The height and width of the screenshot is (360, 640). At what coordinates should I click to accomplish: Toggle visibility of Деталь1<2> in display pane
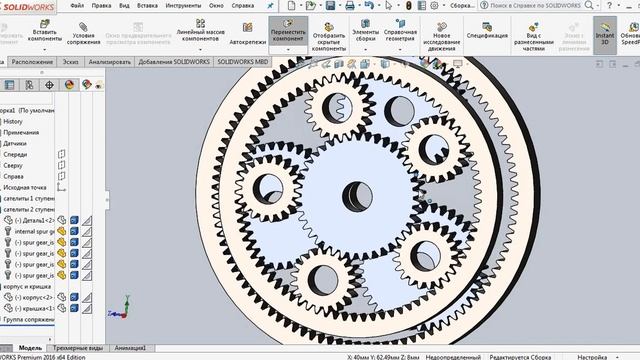[x=62, y=220]
